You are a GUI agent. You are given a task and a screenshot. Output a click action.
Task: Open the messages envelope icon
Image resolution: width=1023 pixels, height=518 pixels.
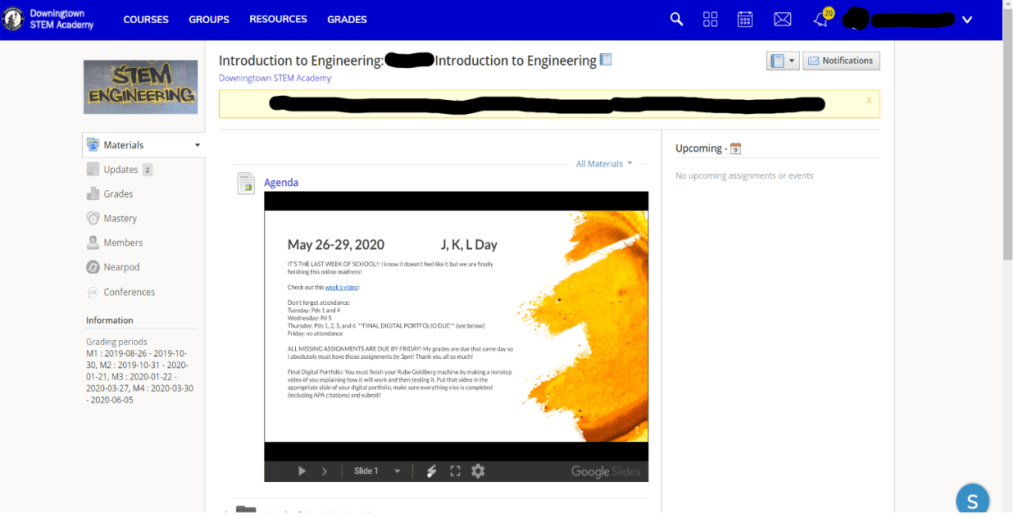[782, 19]
